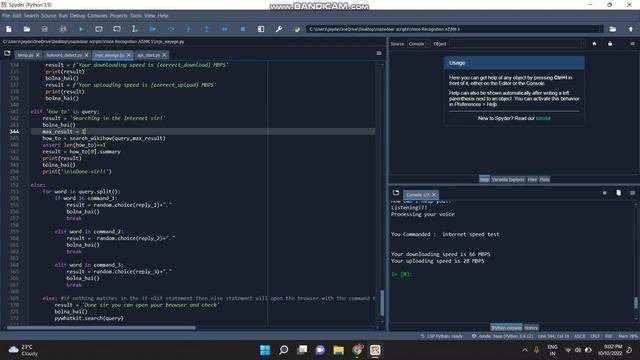This screenshot has width=640, height=360.
Task: Open the Projects menu
Action: (118, 16)
